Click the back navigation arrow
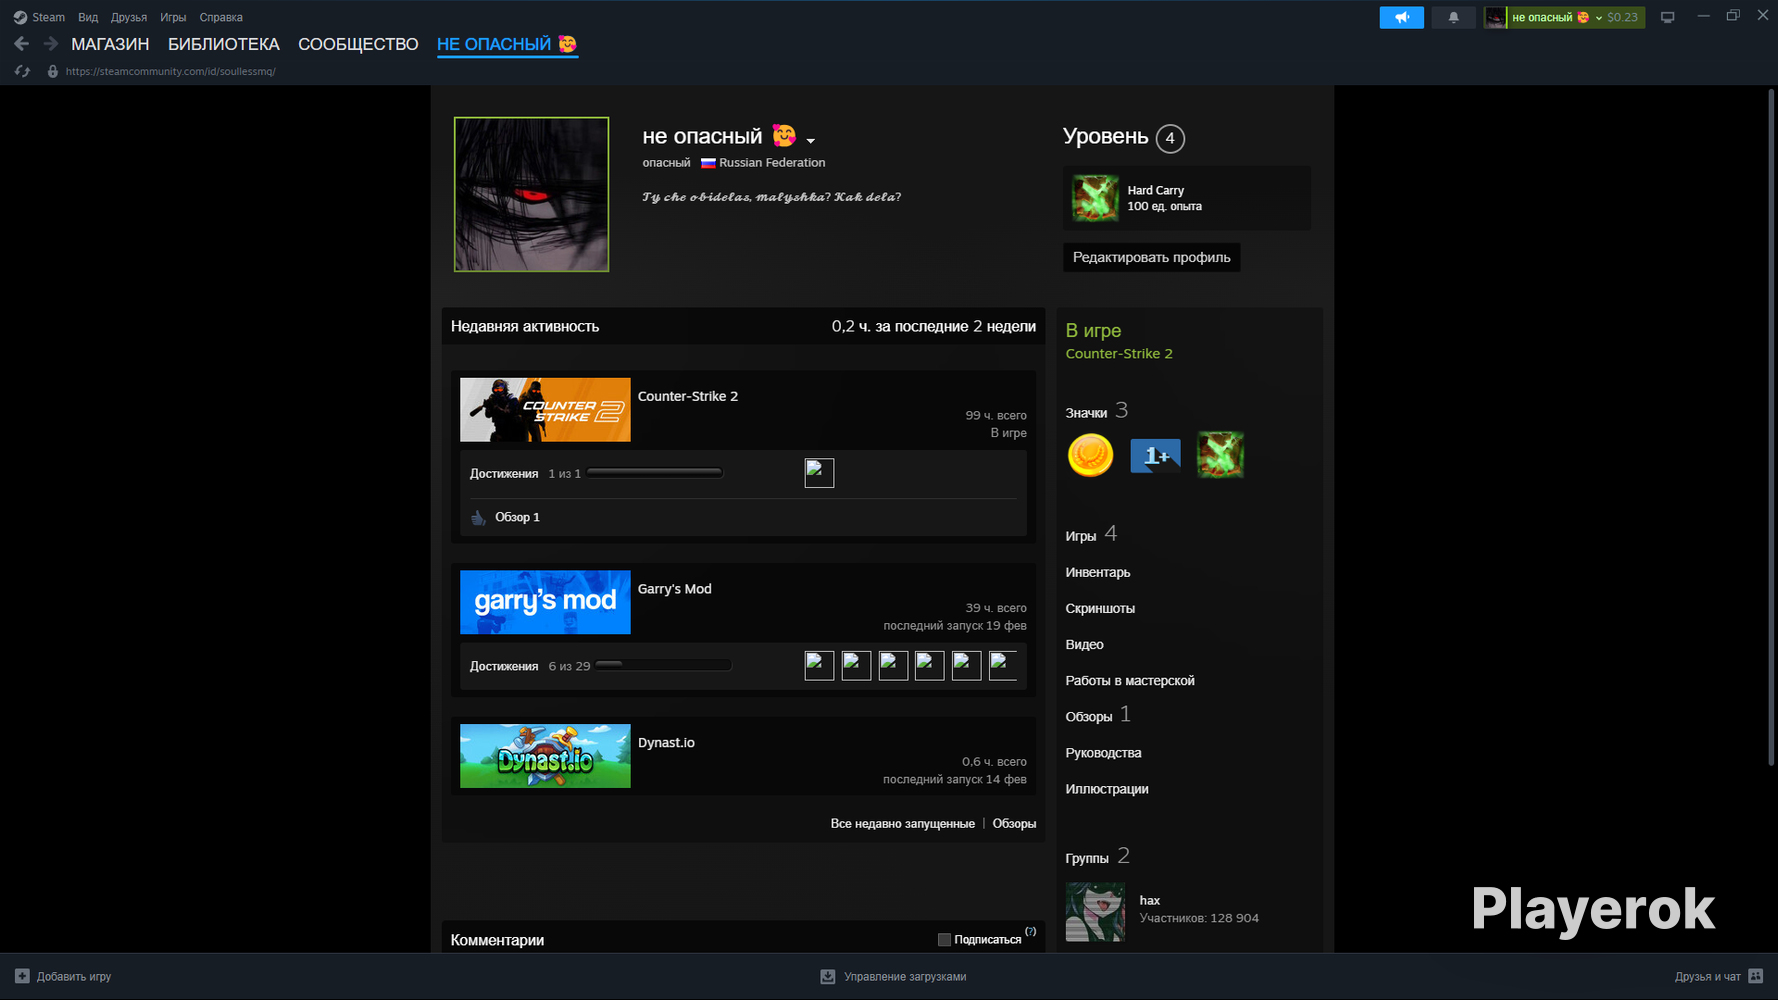The width and height of the screenshot is (1778, 1000). pyautogui.click(x=21, y=44)
